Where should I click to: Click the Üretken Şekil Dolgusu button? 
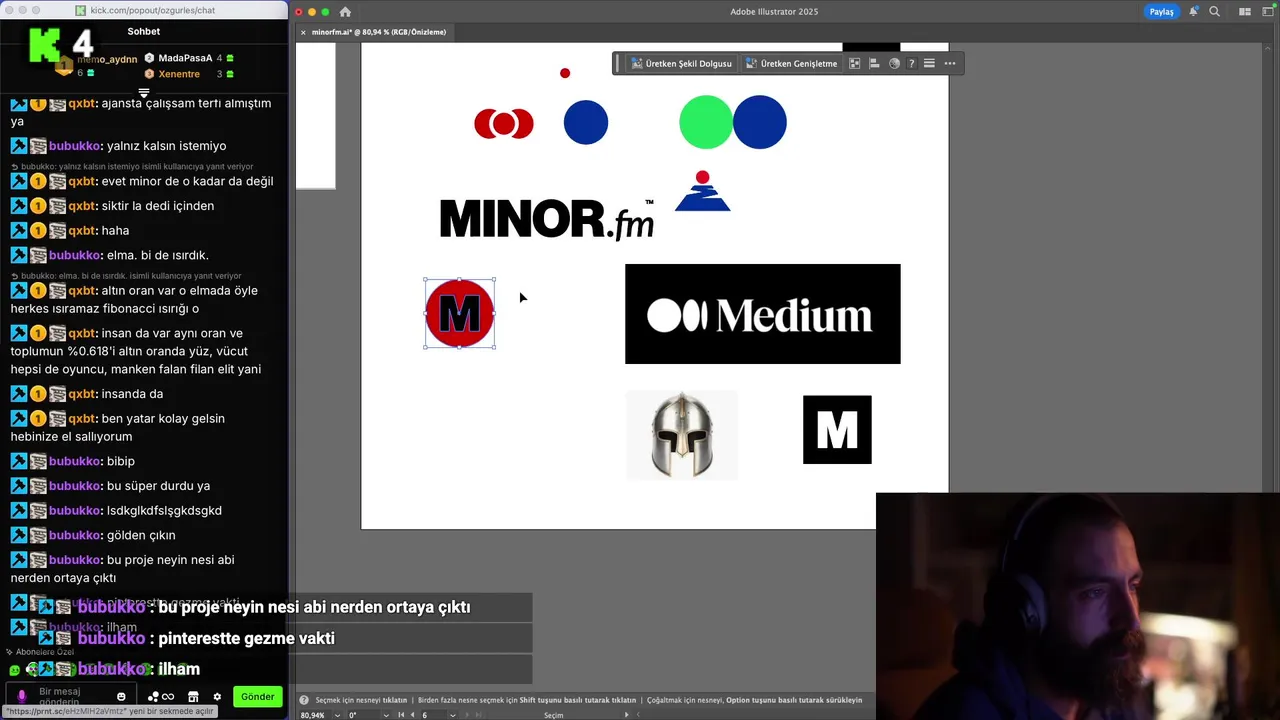[x=681, y=63]
